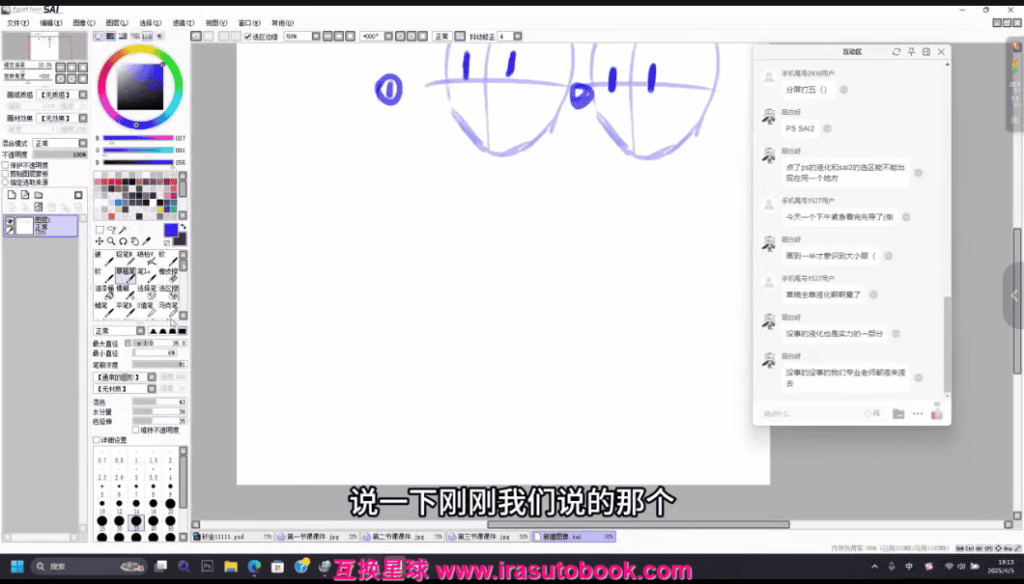Viewport: 1024px width, 584px height.
Task: Select the magic wand tool
Action: [x=124, y=230]
